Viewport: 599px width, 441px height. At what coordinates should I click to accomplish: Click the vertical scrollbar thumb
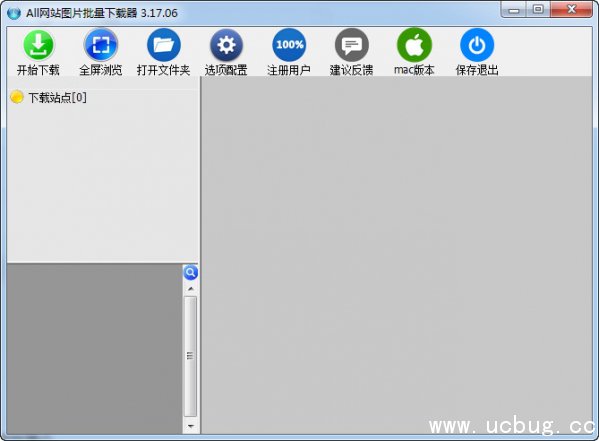[x=190, y=356]
